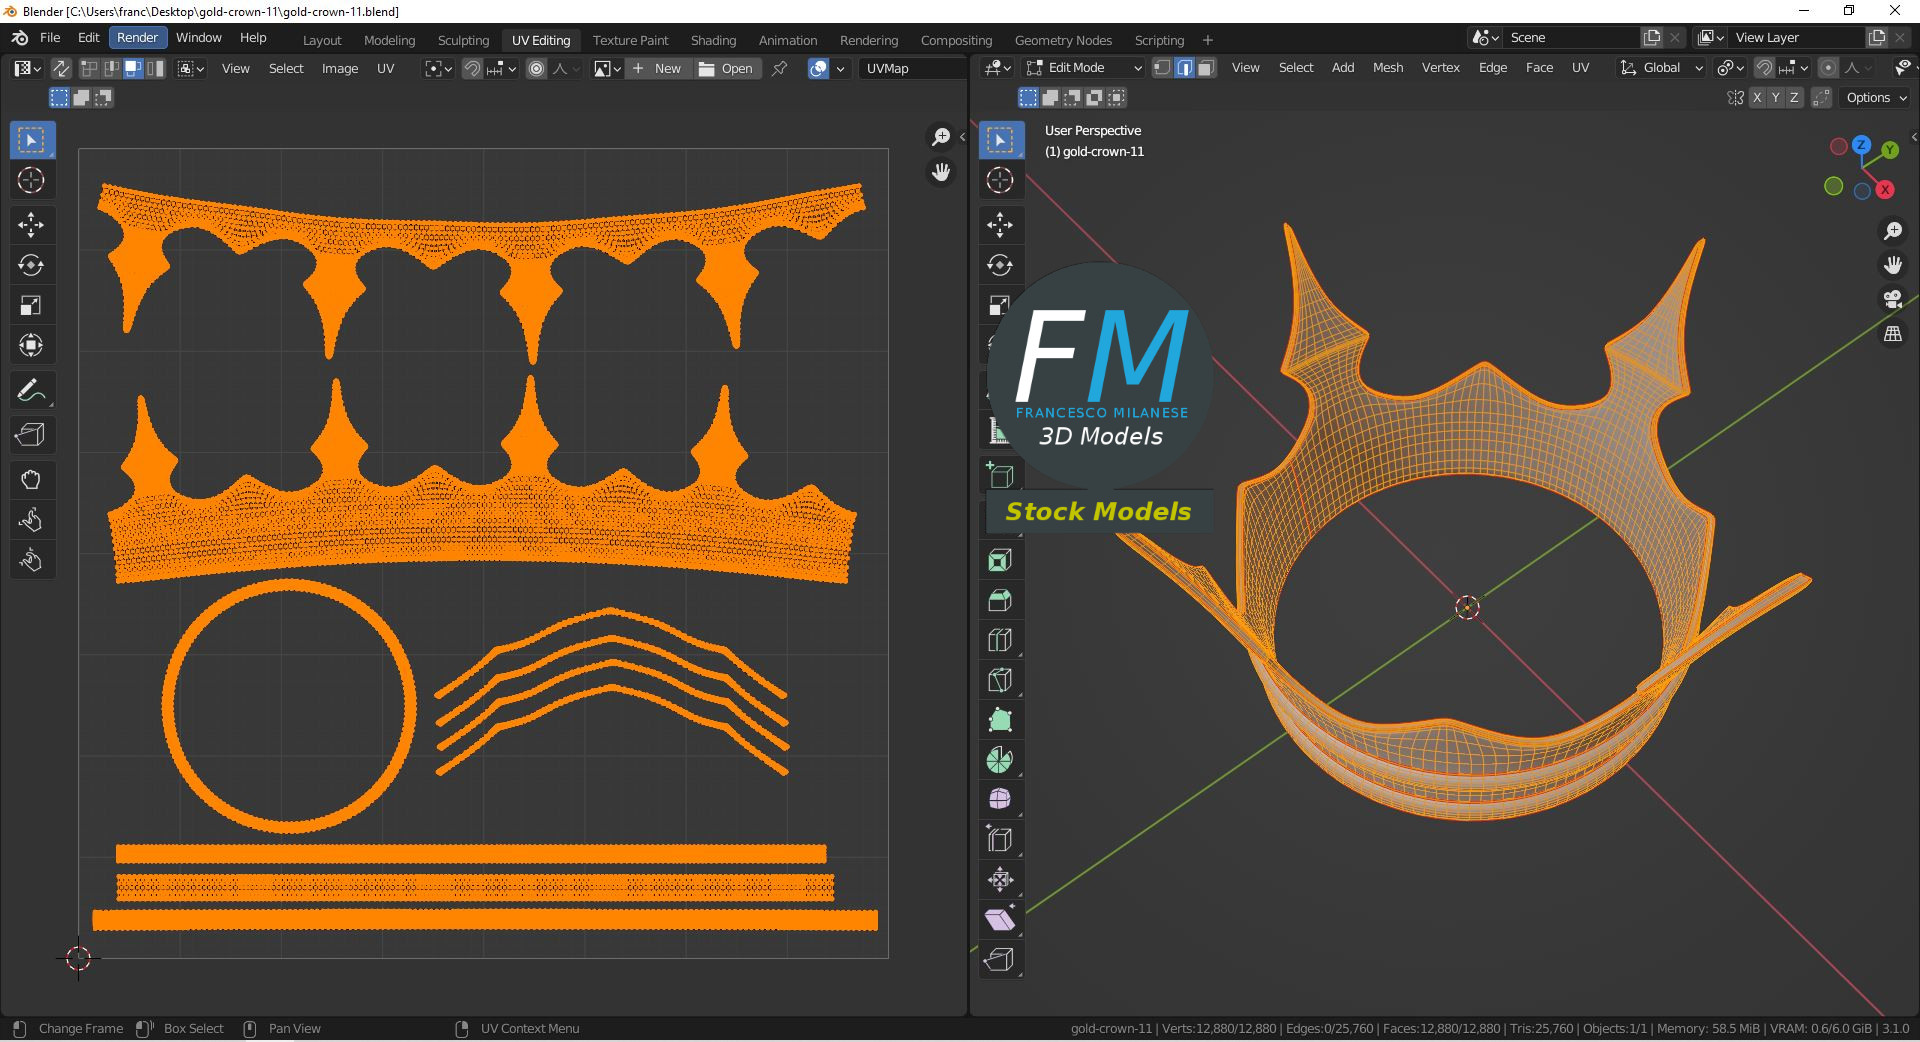Switch to face select mode
1920x1042 pixels.
(1206, 68)
